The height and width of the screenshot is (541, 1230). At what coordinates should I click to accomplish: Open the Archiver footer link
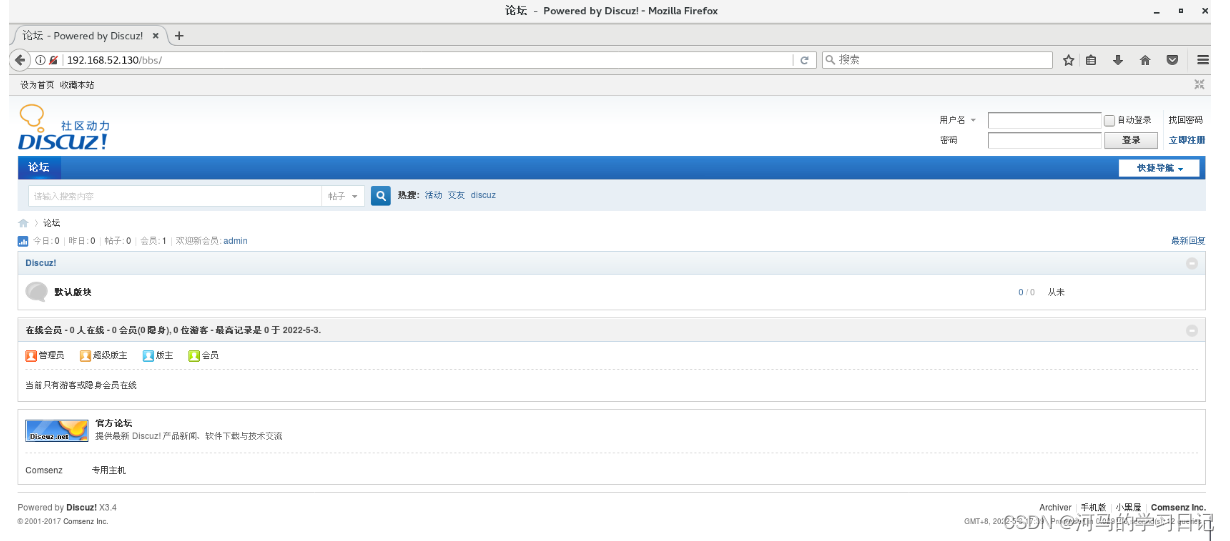coord(1055,508)
